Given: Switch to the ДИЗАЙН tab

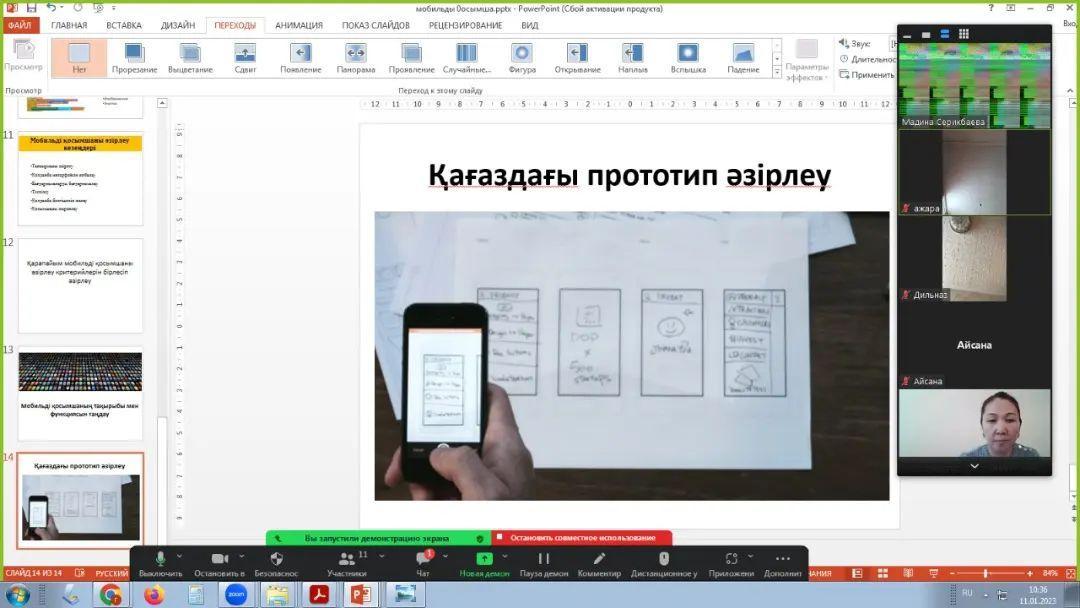Looking at the screenshot, I should point(178,25).
